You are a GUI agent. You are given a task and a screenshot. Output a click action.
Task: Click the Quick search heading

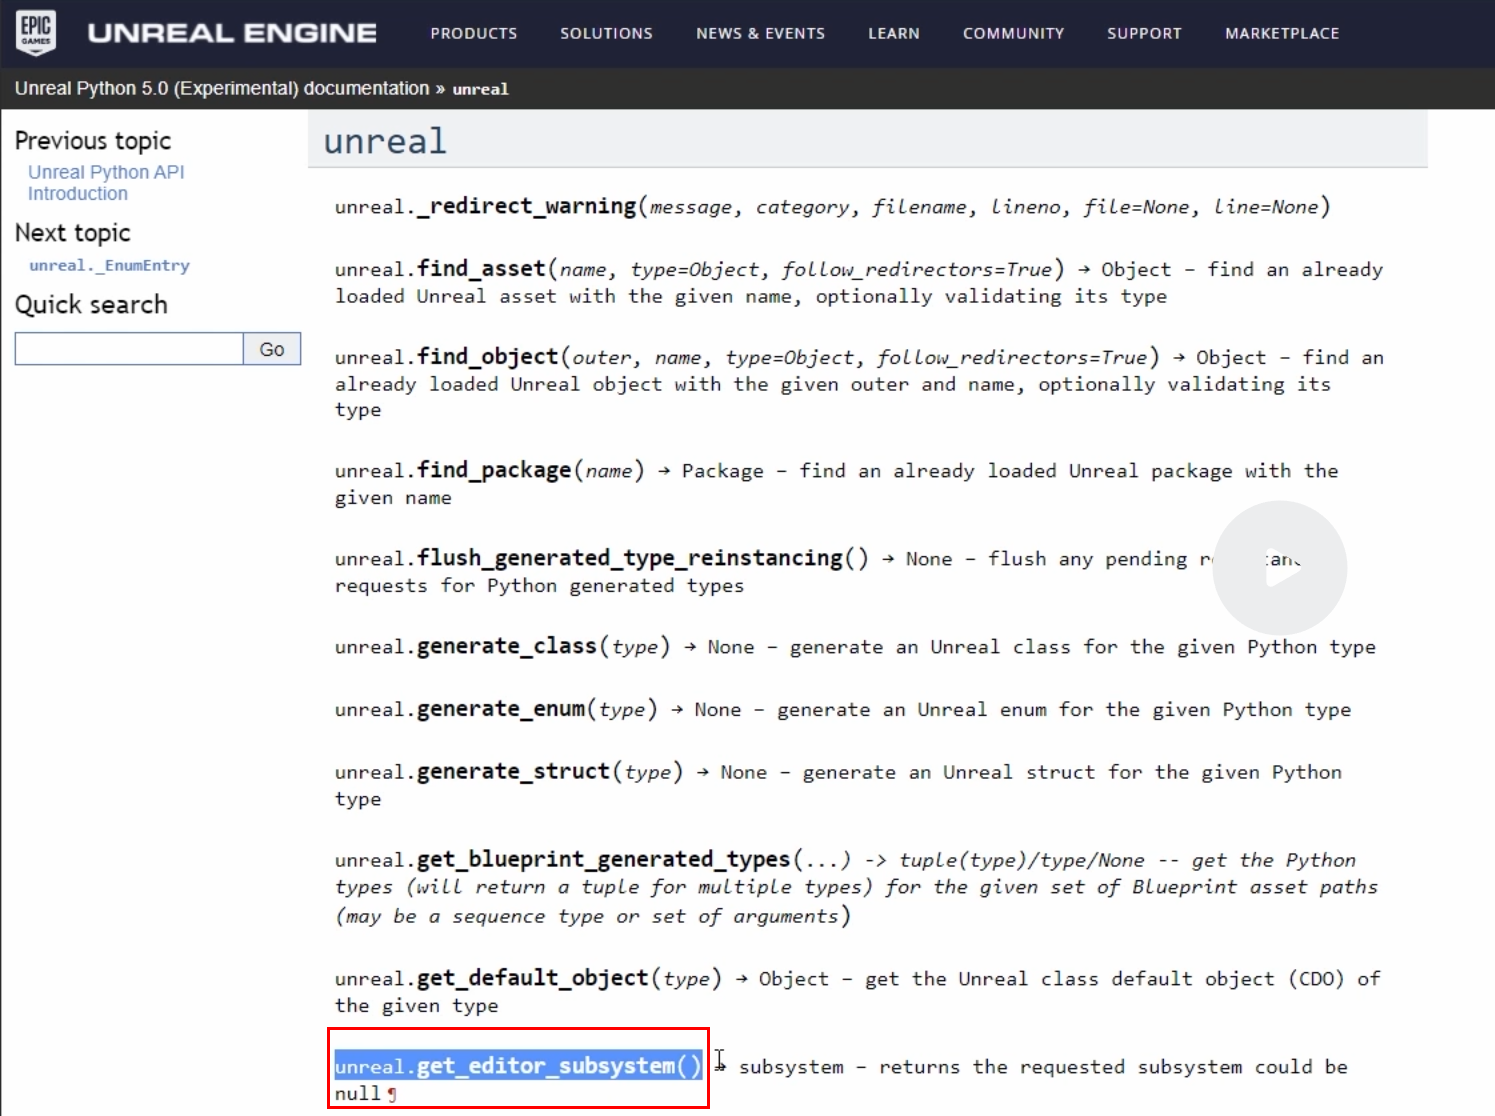[91, 305]
